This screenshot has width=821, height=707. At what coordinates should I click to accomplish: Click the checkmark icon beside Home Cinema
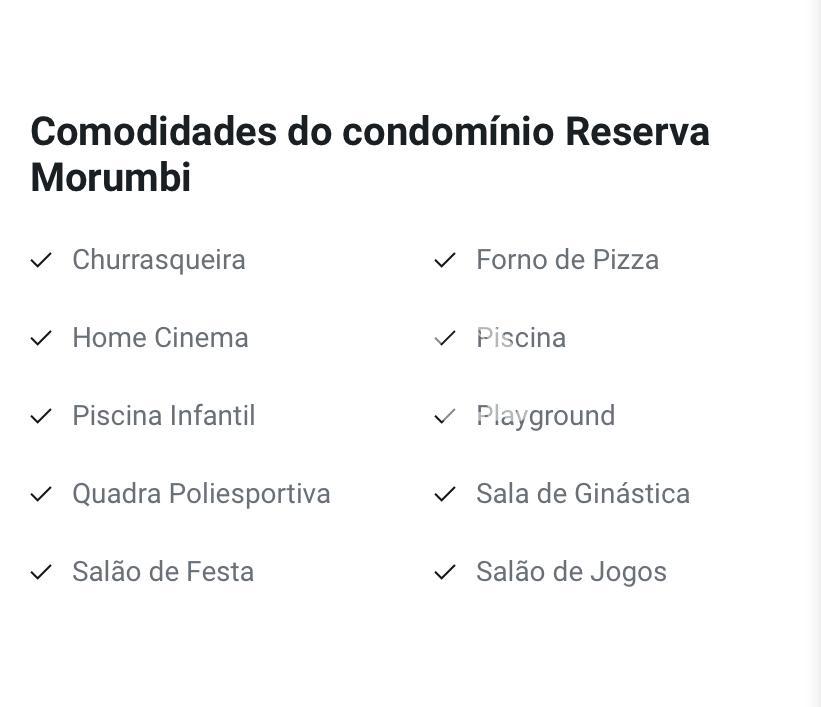(x=41, y=338)
